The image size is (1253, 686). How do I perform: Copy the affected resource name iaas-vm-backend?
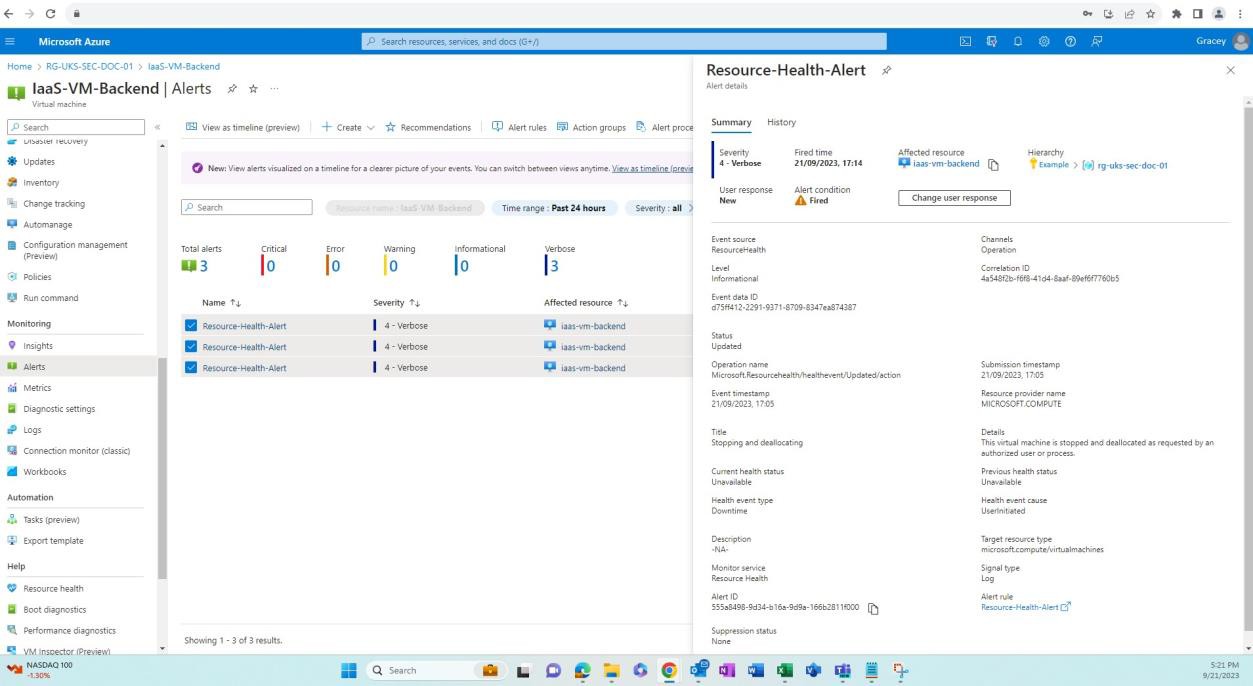[991, 163]
